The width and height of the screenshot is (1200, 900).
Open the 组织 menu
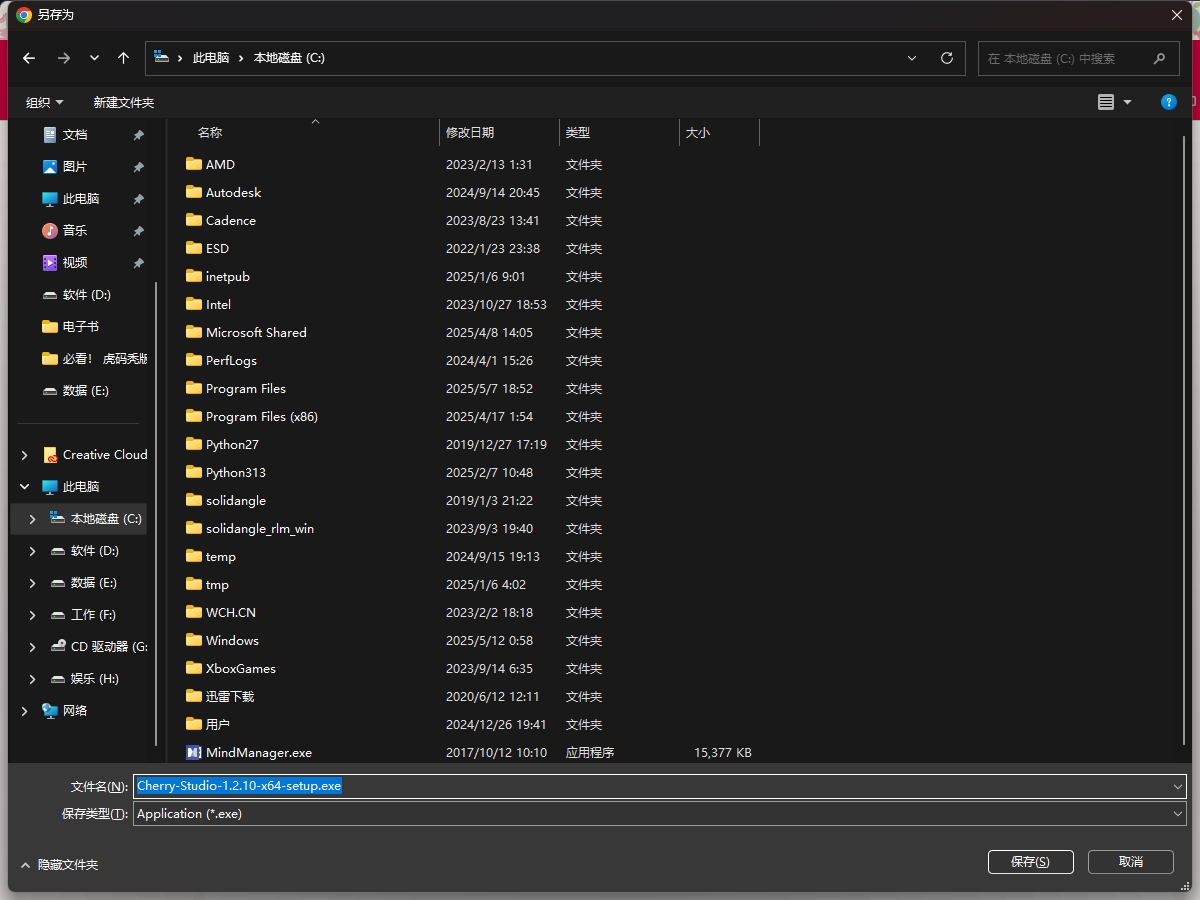[44, 102]
